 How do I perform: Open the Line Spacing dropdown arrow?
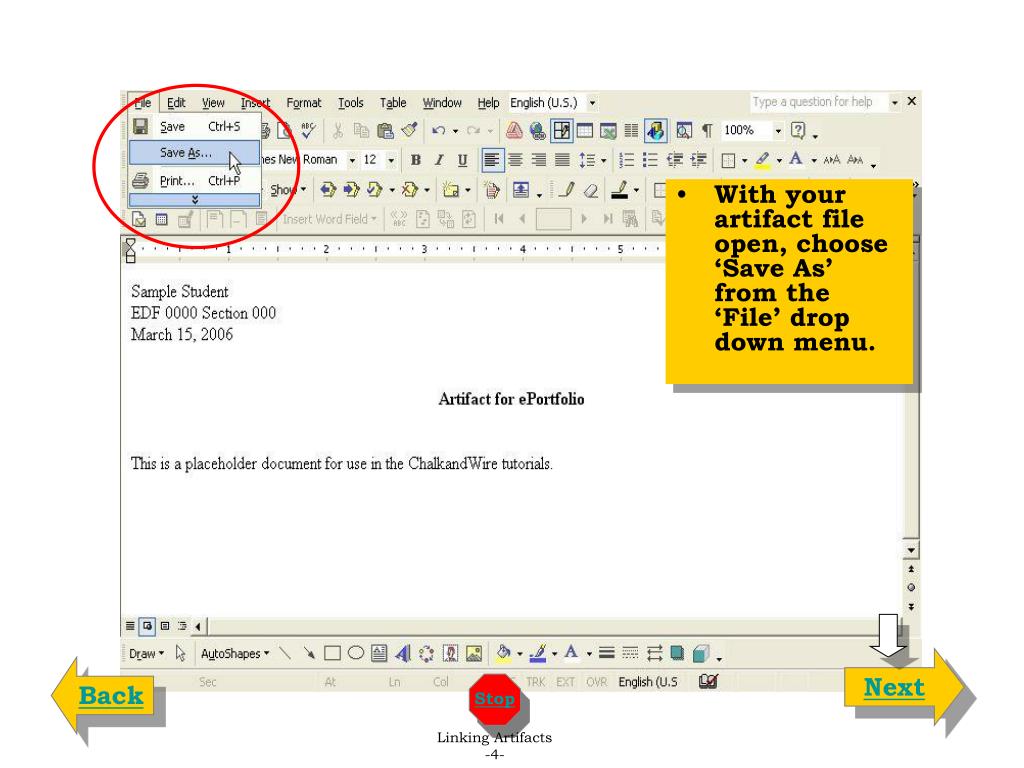pos(603,160)
